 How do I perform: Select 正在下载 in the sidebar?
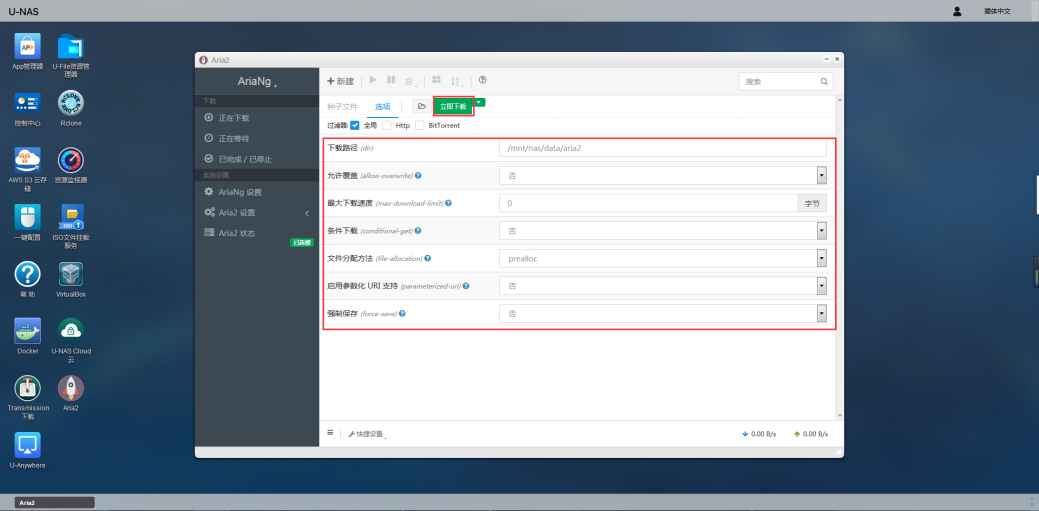point(257,117)
